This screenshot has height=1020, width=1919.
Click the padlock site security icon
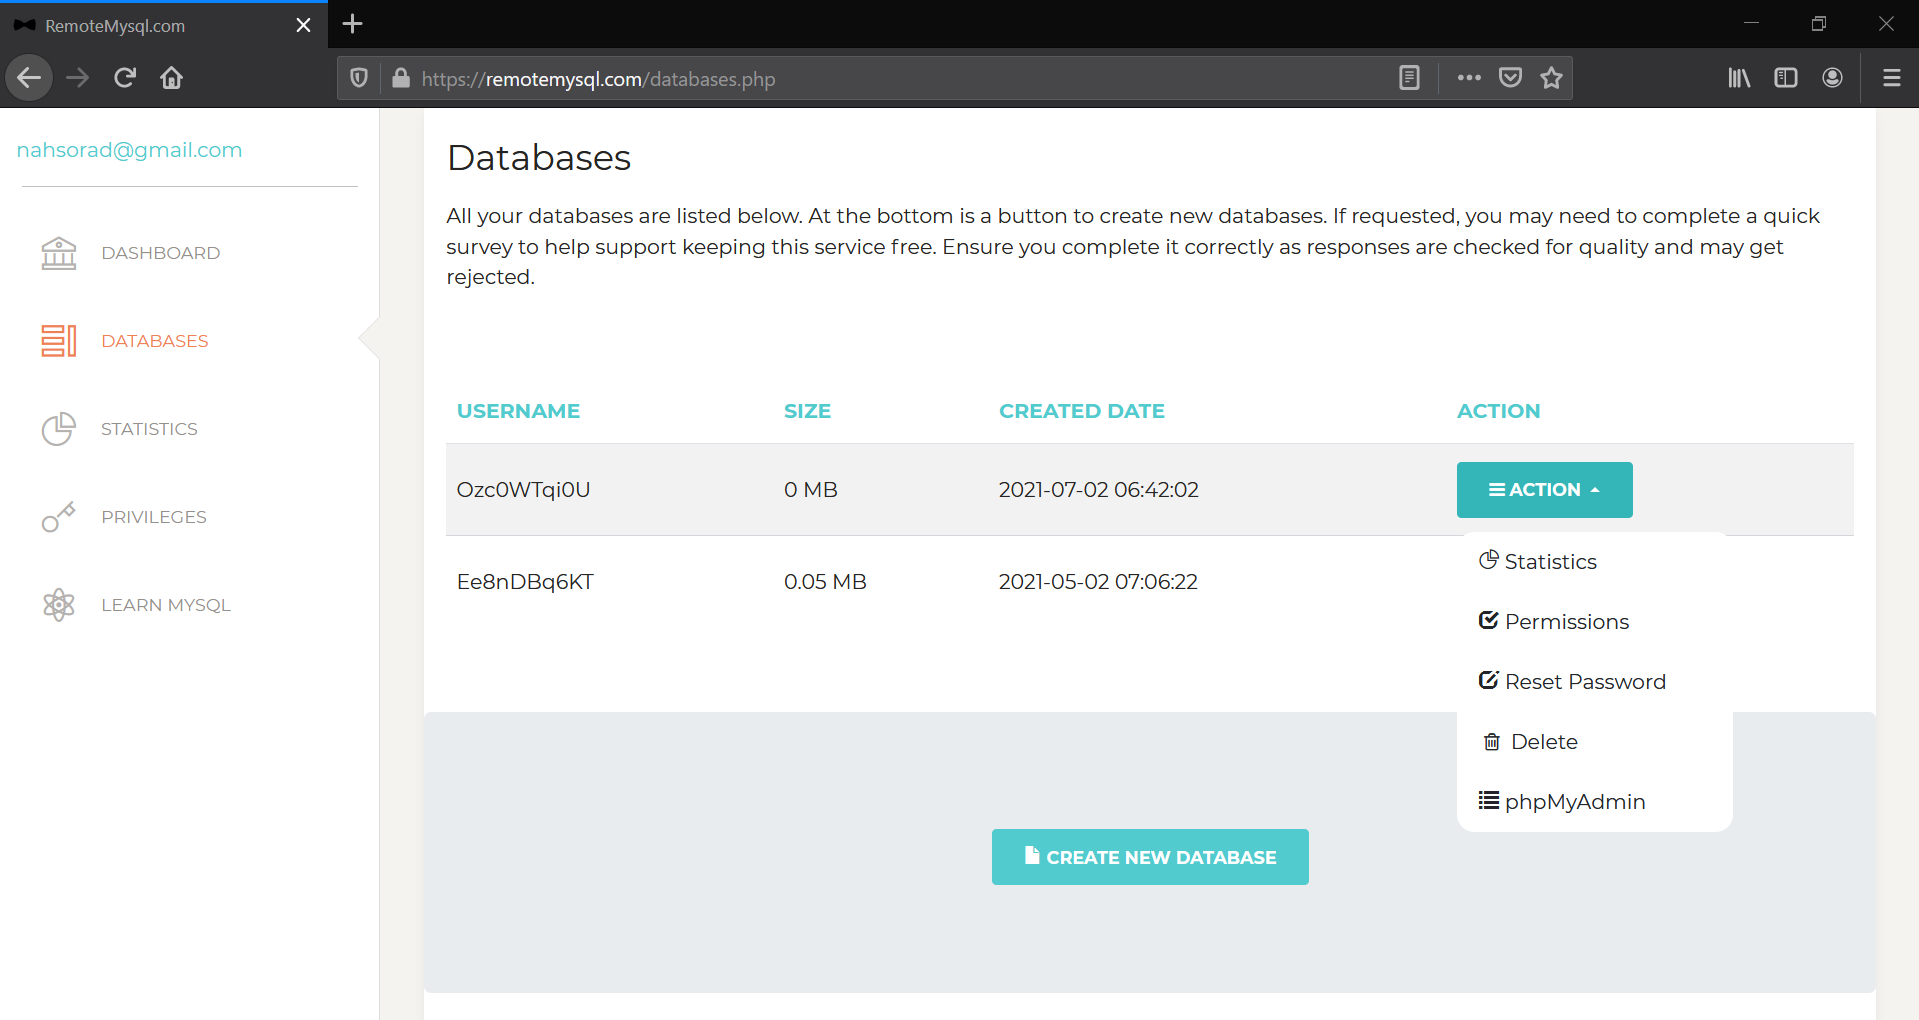pos(401,78)
